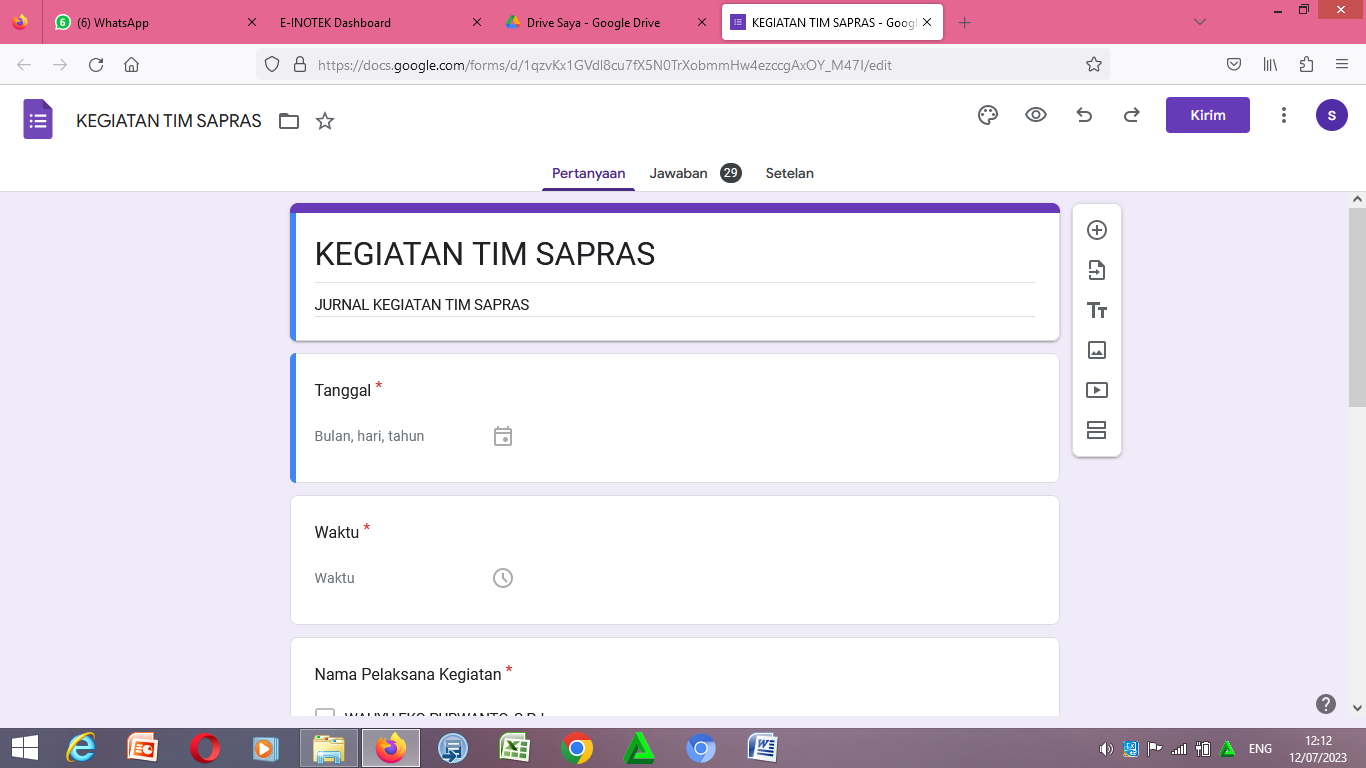Undo the last form change
Image resolution: width=1366 pixels, height=768 pixels.
[x=1084, y=115]
